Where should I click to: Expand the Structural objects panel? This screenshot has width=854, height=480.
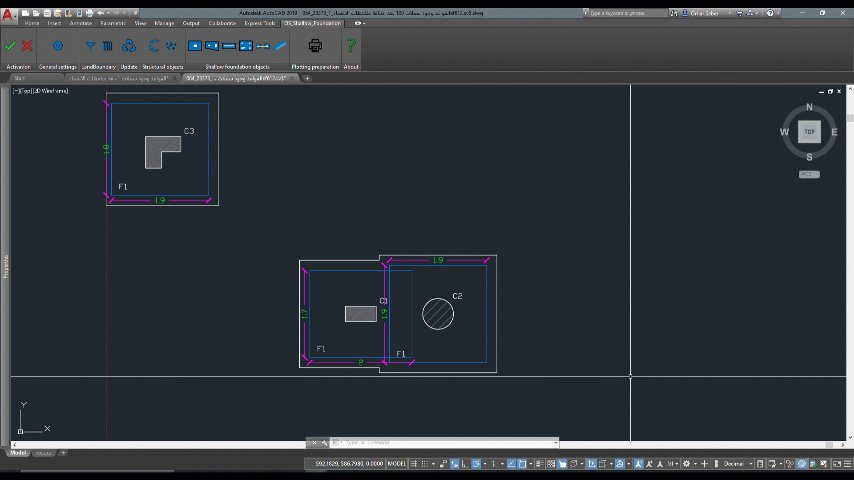pyautogui.click(x=163, y=67)
